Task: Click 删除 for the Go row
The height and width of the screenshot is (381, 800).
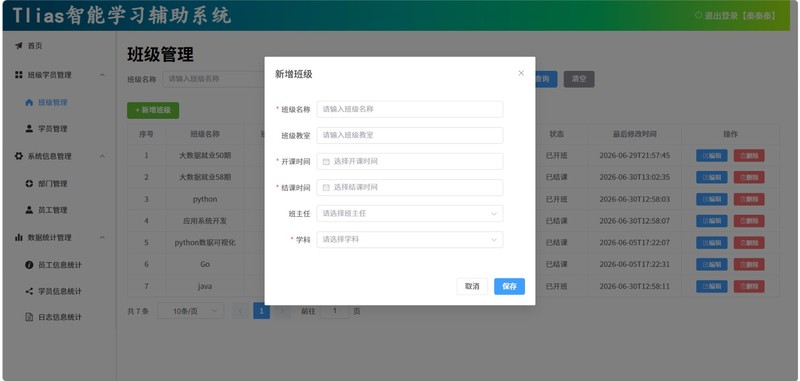Action: pos(749,264)
